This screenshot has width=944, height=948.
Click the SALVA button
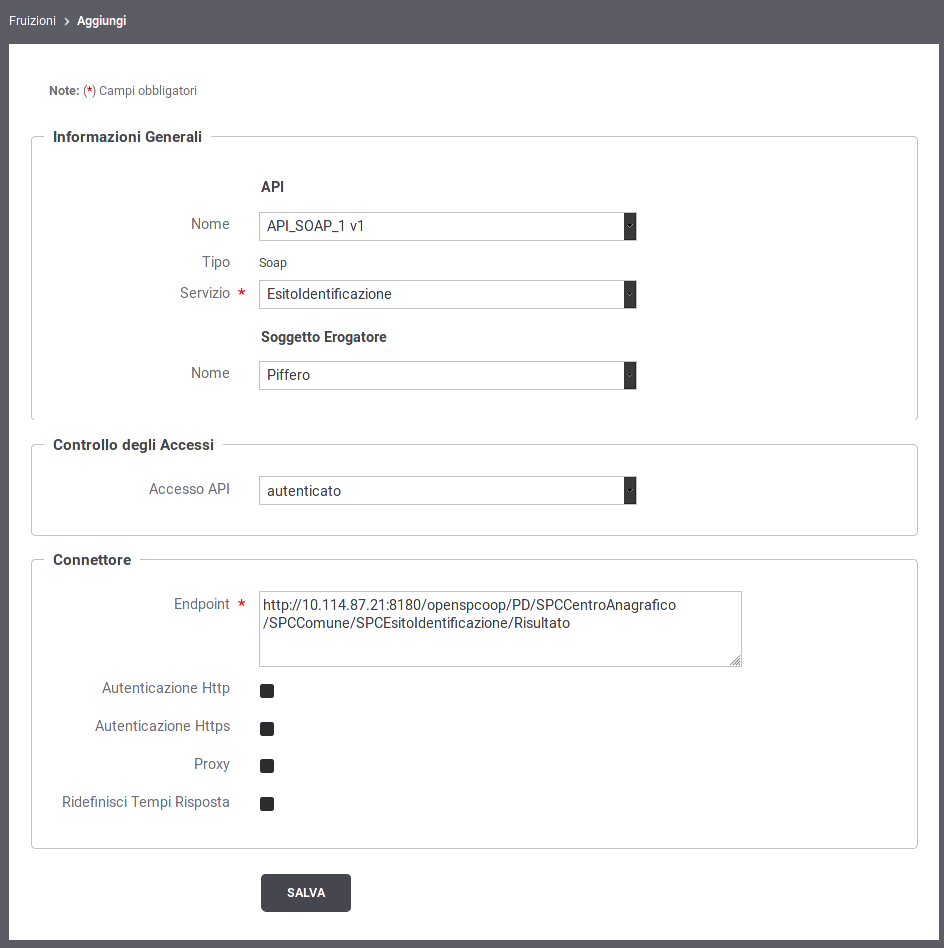[x=306, y=892]
